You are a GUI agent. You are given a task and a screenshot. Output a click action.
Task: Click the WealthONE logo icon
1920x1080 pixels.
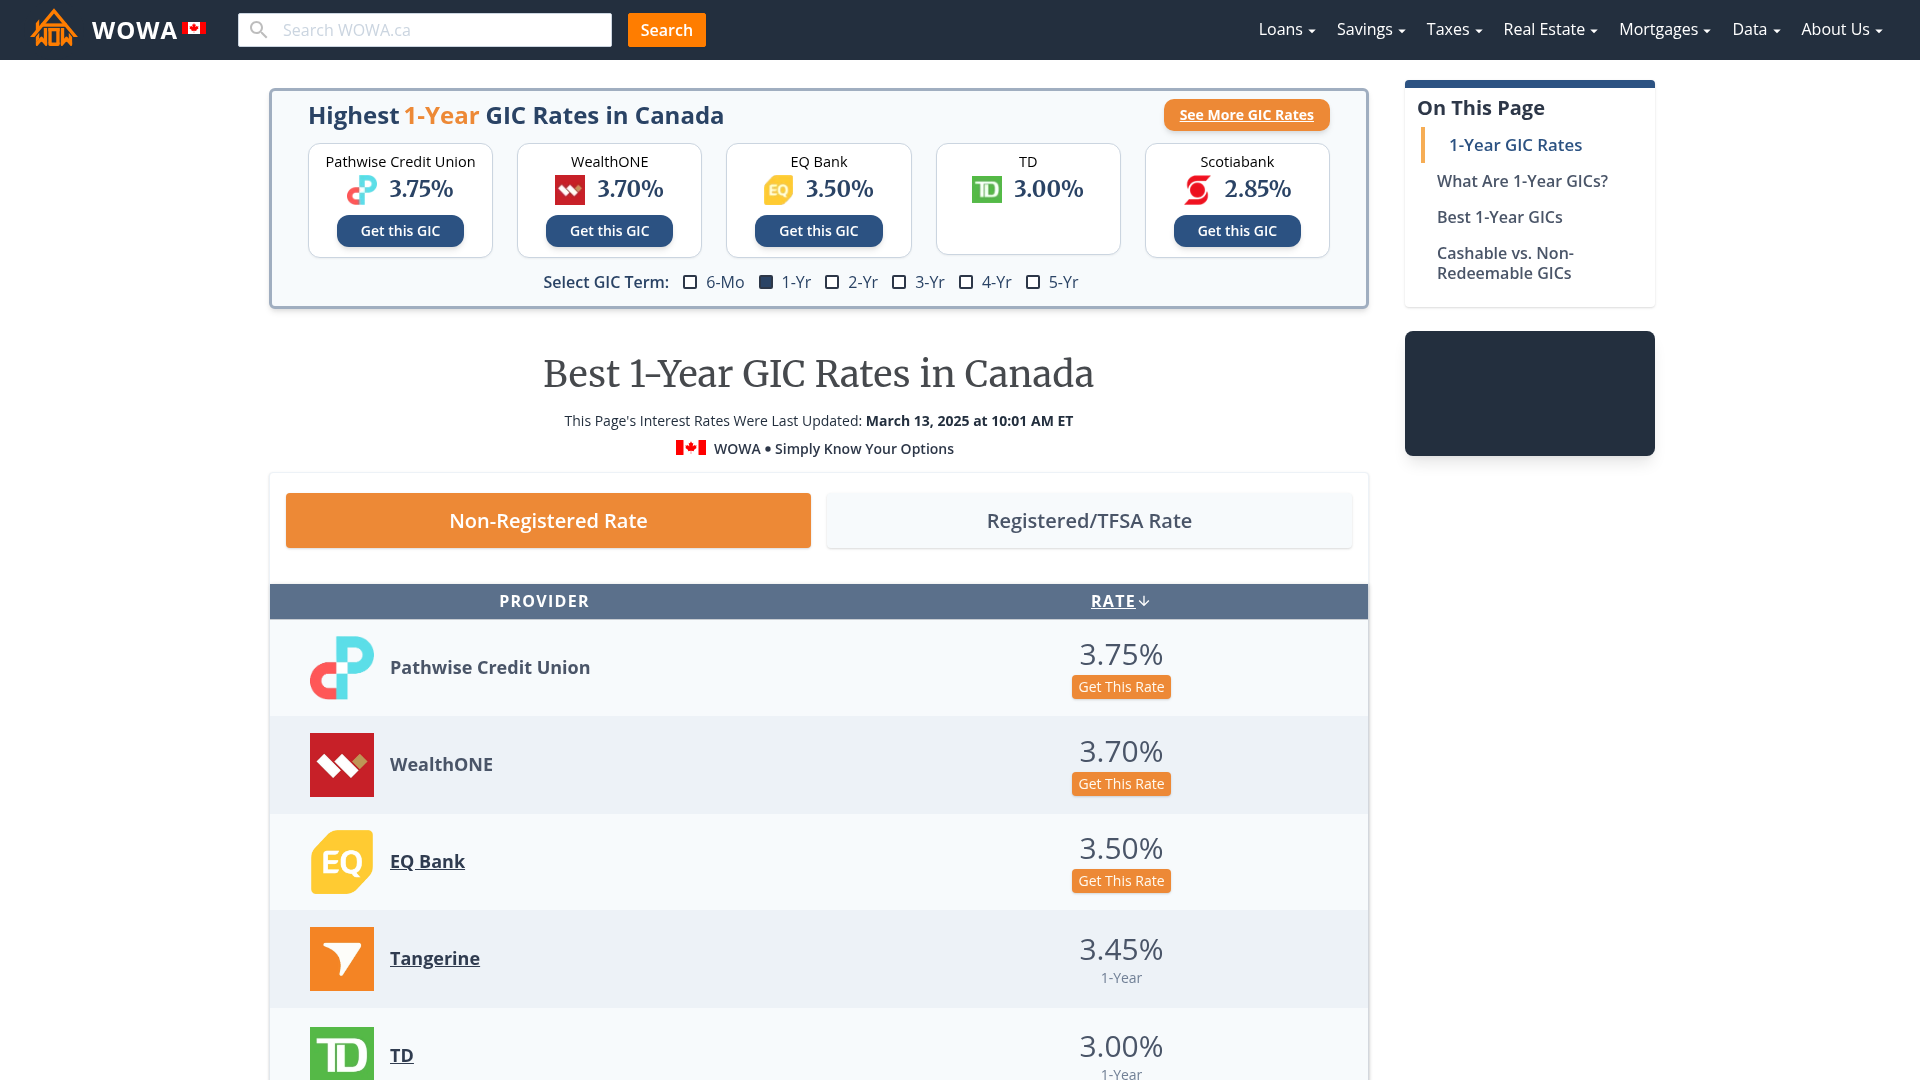coord(342,765)
